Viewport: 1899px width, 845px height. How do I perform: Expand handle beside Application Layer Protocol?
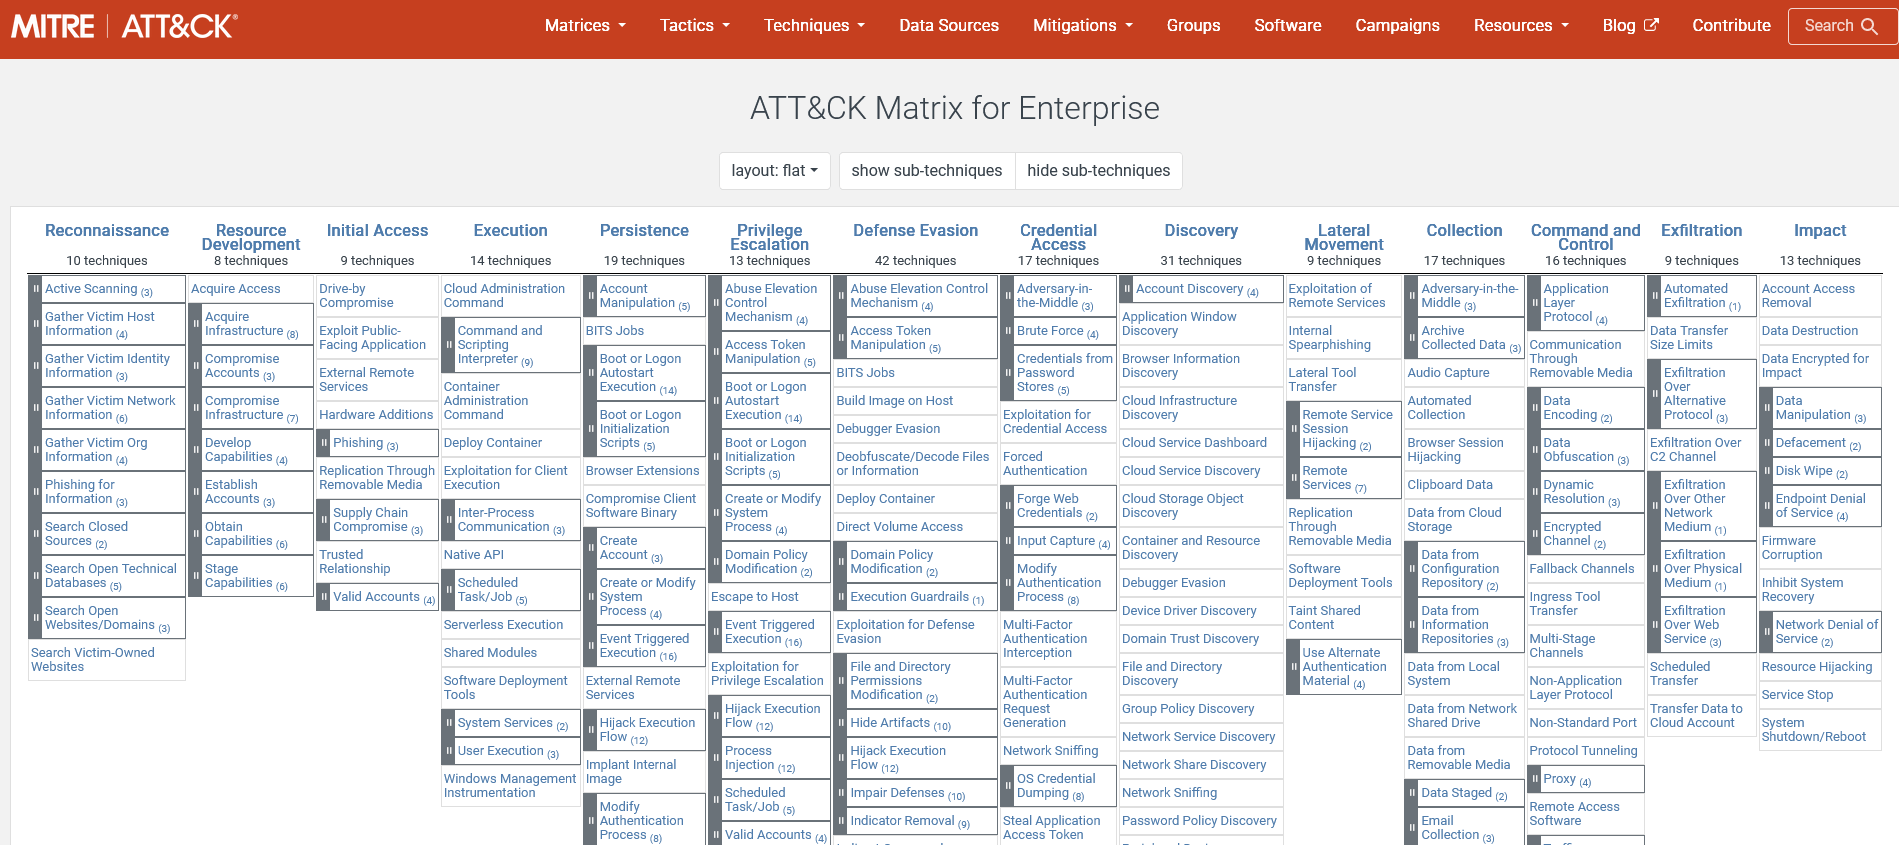1534,303
